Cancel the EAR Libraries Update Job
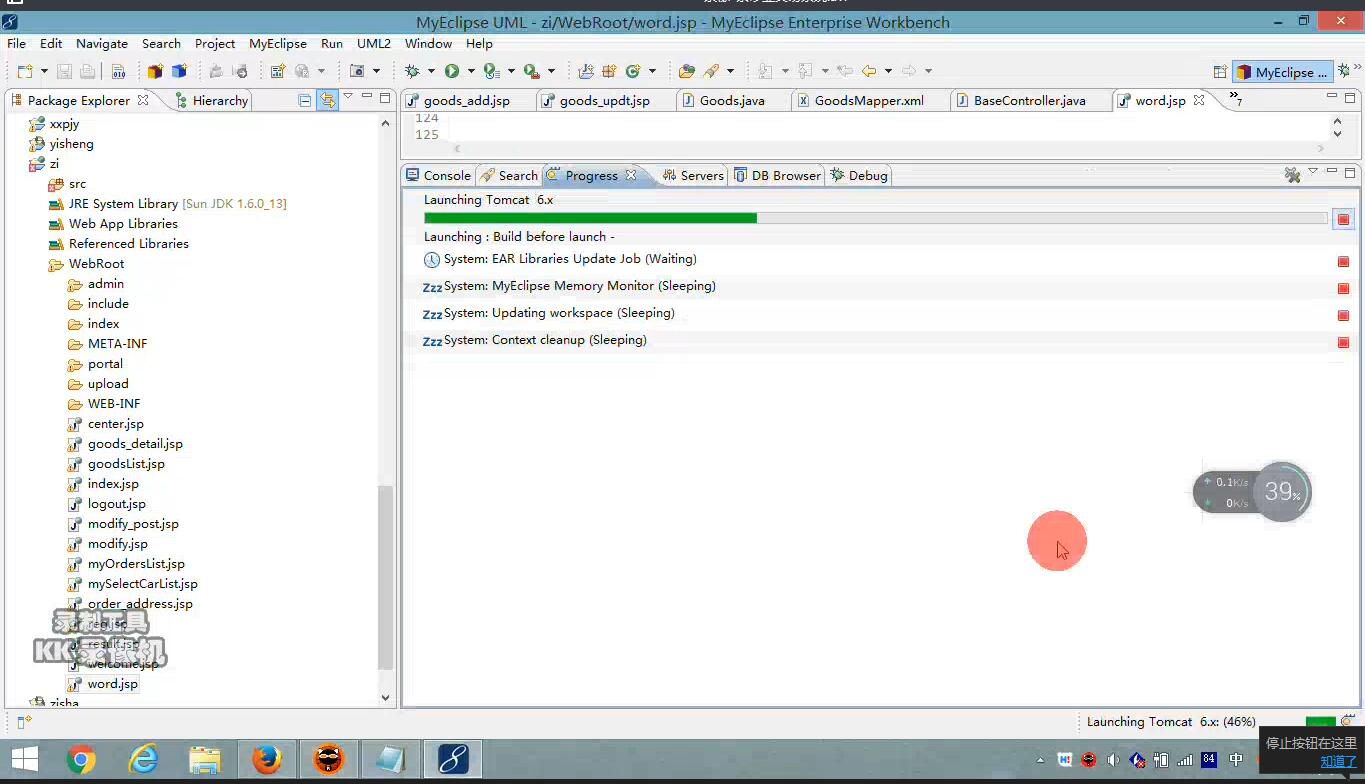The width and height of the screenshot is (1365, 784). pyautogui.click(x=1343, y=261)
